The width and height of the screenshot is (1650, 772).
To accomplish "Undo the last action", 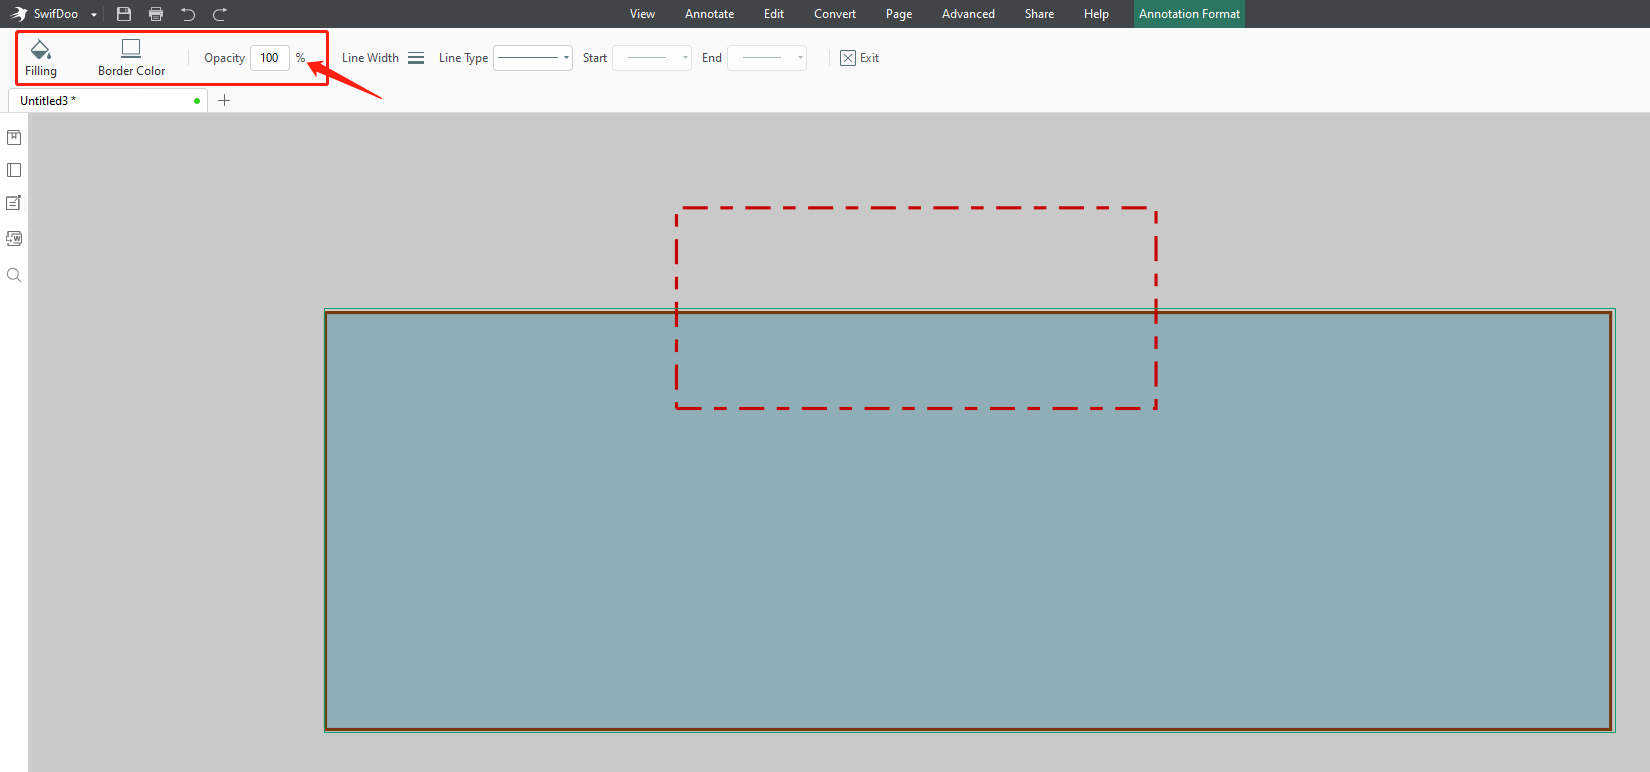I will tap(188, 14).
